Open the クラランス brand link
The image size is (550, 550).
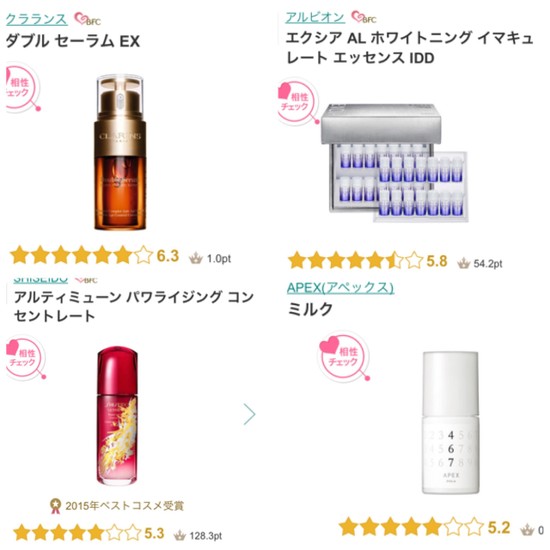click(x=36, y=19)
